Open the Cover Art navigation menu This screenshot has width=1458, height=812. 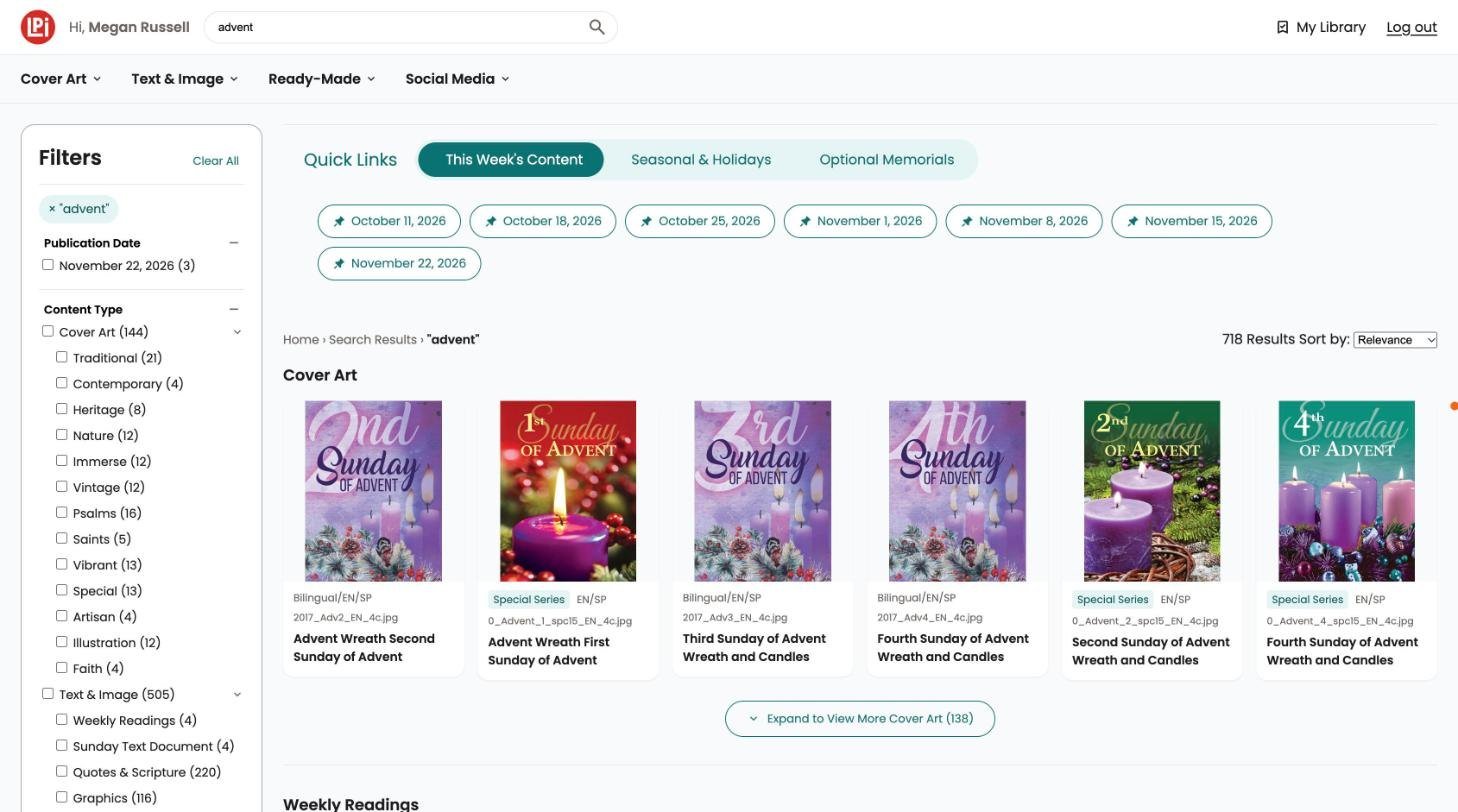coord(61,79)
